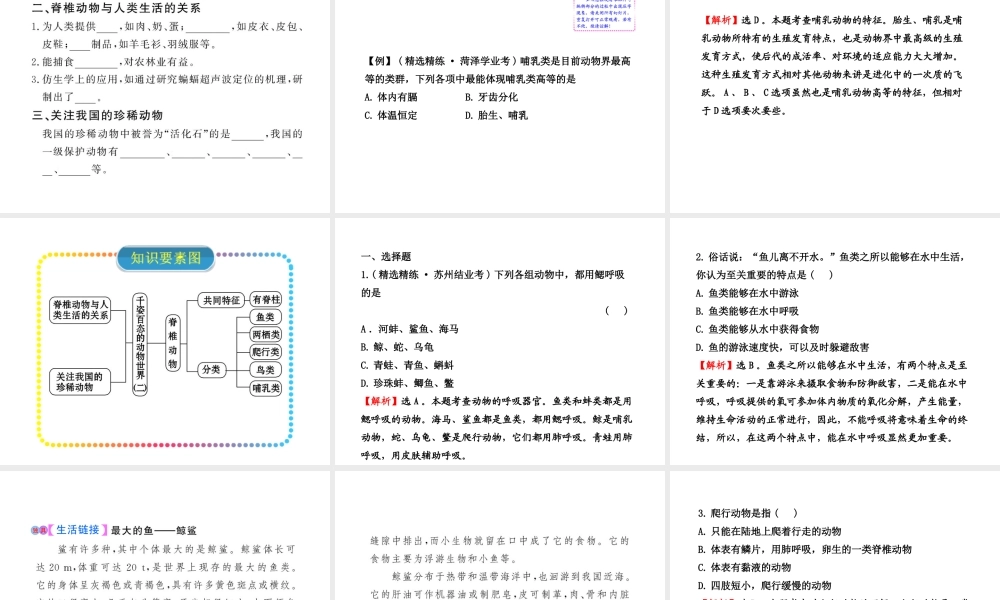Screen dimensions: 1000x600
Task: Click the vertical 千姿百态的动物世界(二) box
Action: 140,344
